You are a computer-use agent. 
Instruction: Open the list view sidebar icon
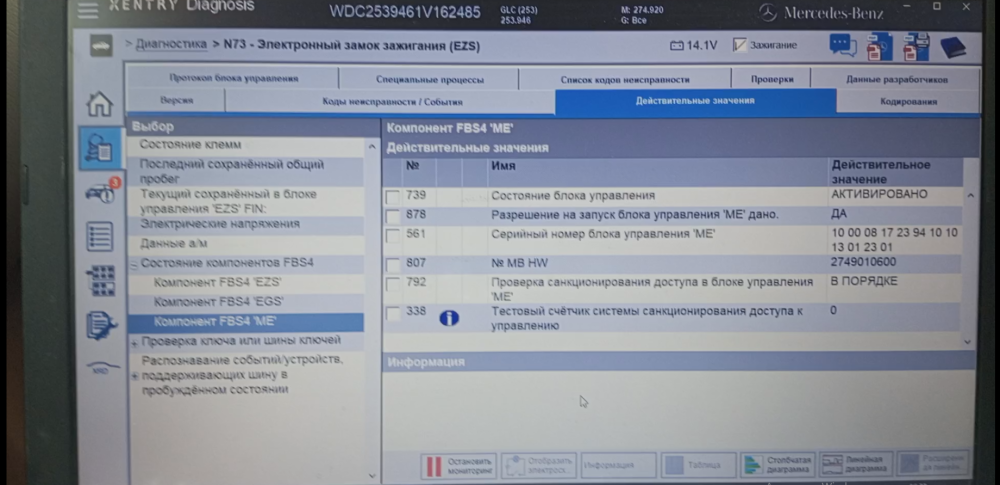pos(100,236)
